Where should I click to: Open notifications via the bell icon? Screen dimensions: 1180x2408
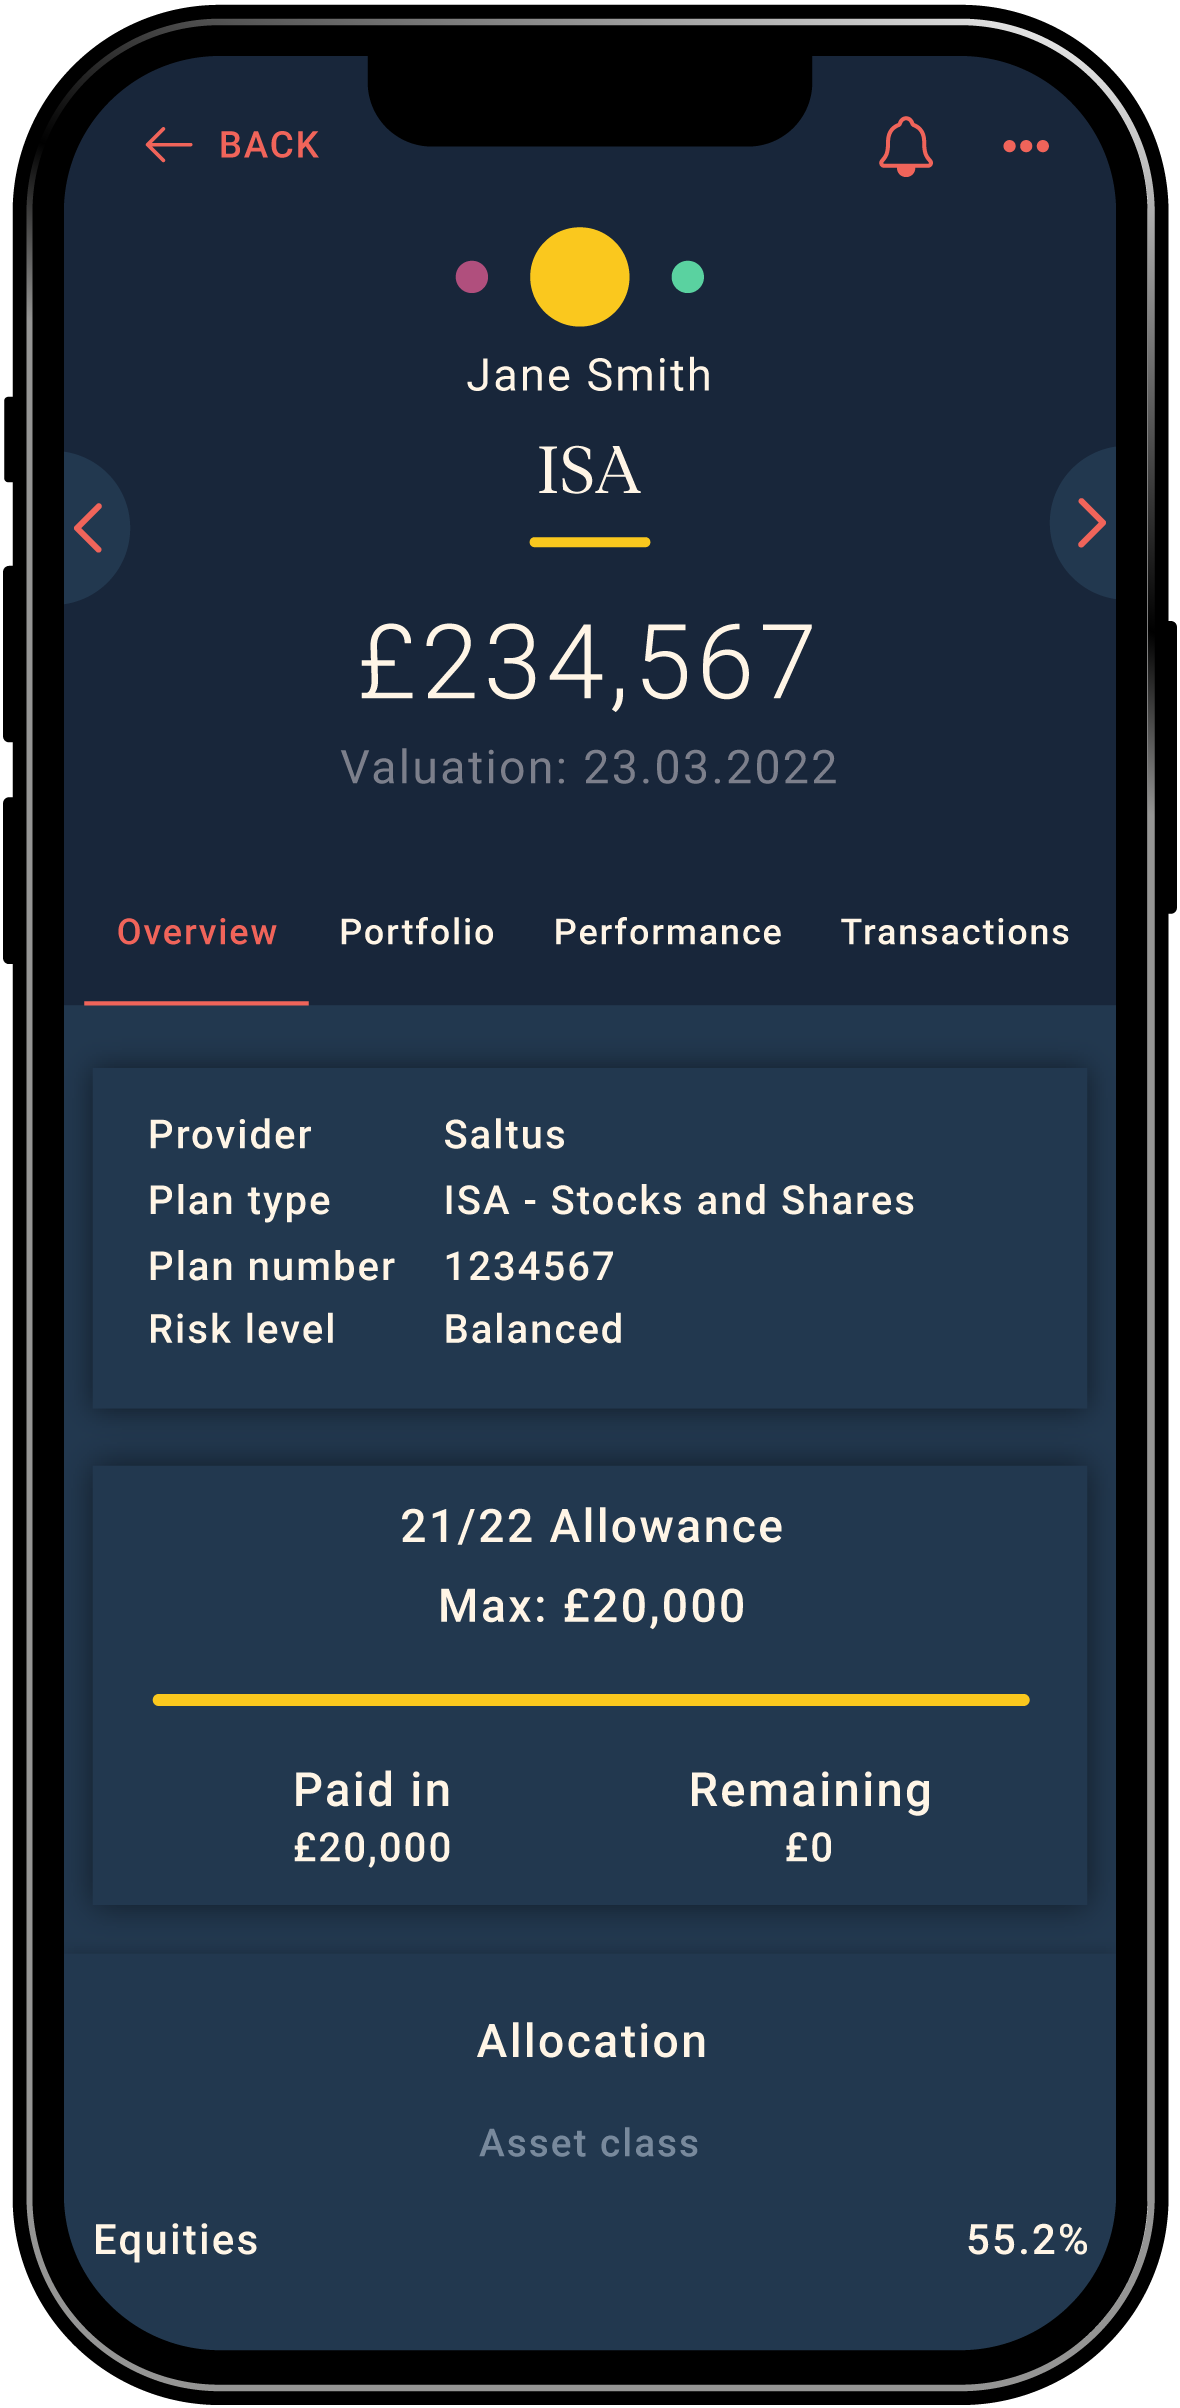tap(906, 147)
